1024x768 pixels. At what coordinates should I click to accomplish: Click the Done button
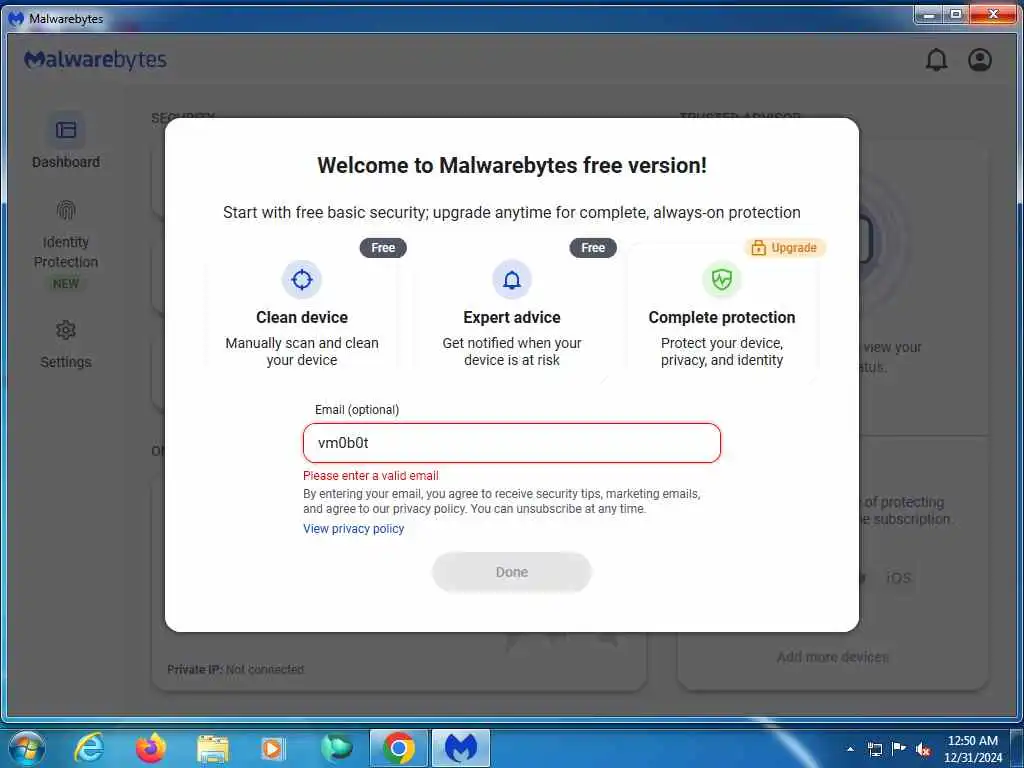(x=512, y=572)
